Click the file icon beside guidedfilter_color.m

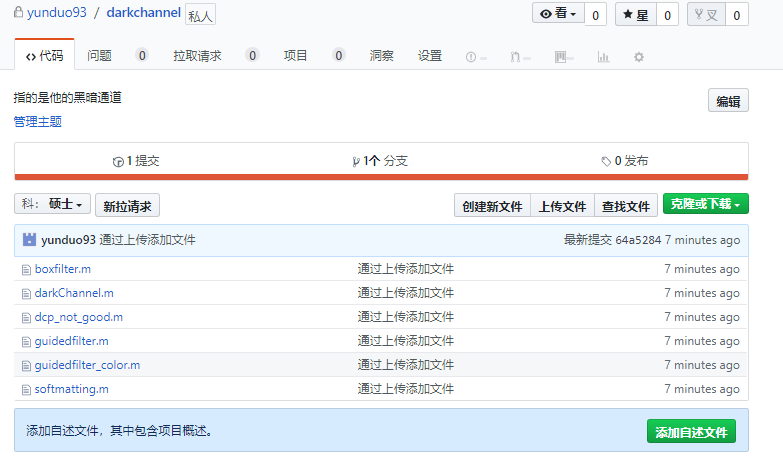tap(26, 366)
